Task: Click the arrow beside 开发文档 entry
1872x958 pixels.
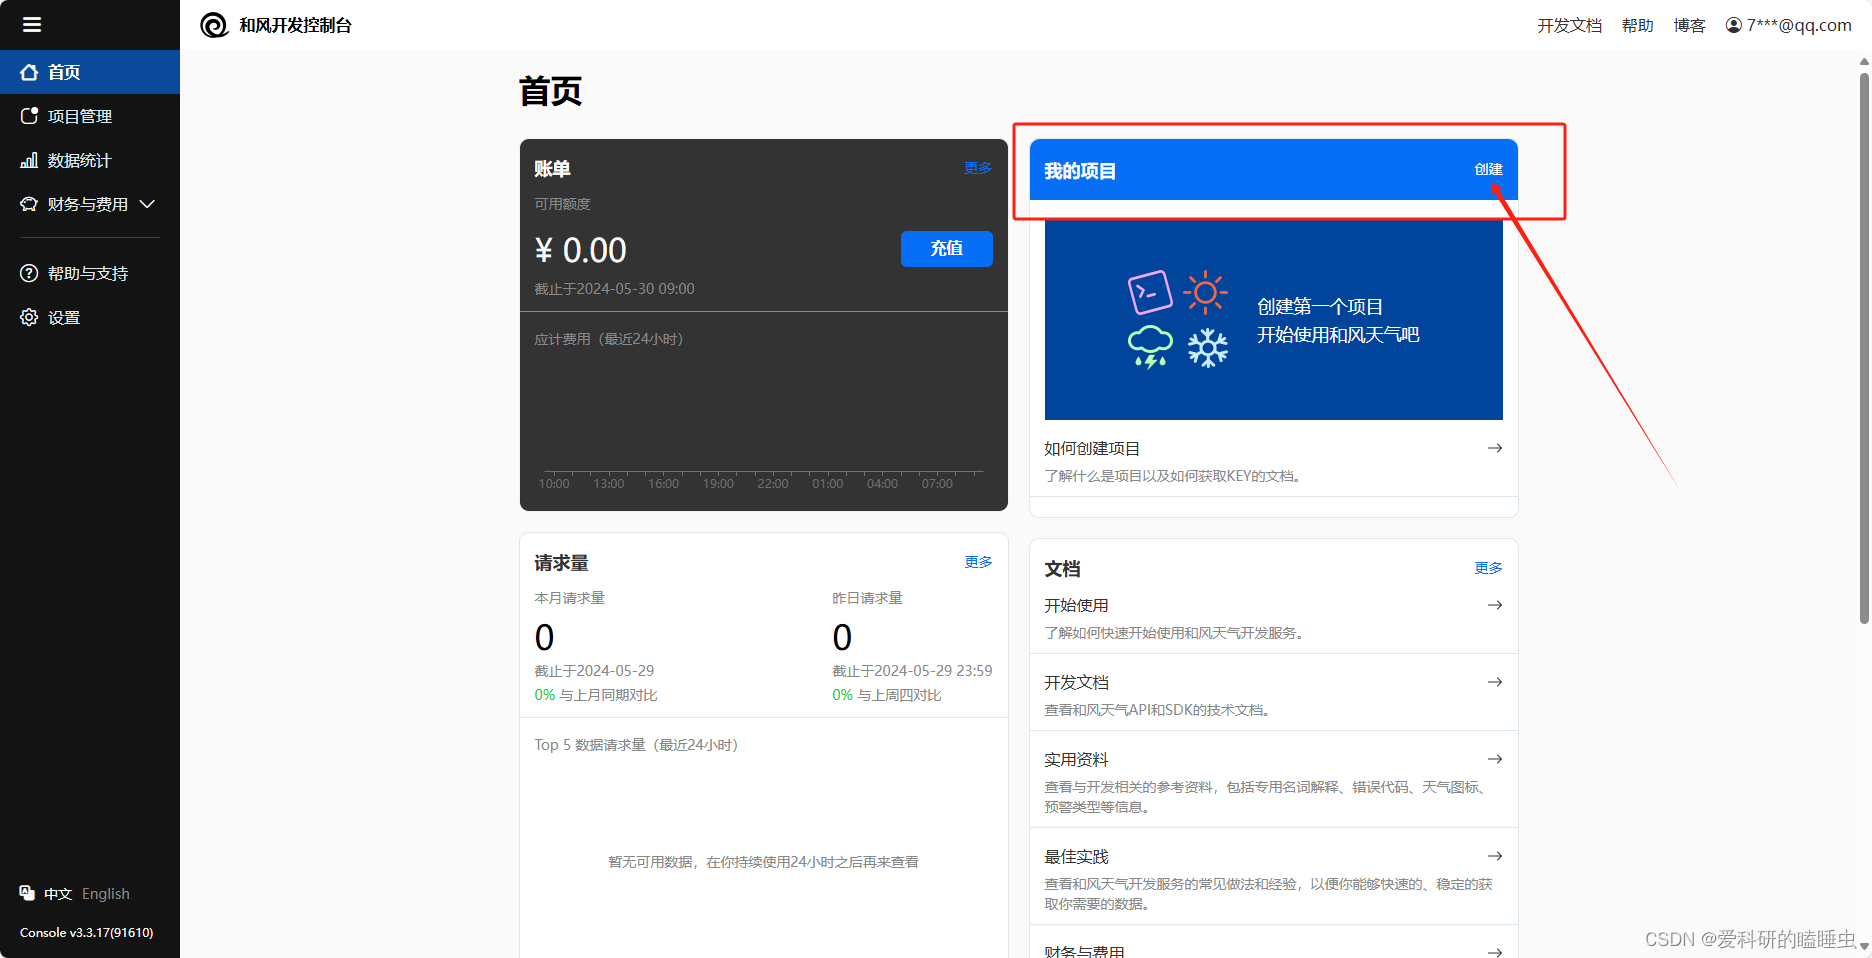Action: (1495, 682)
